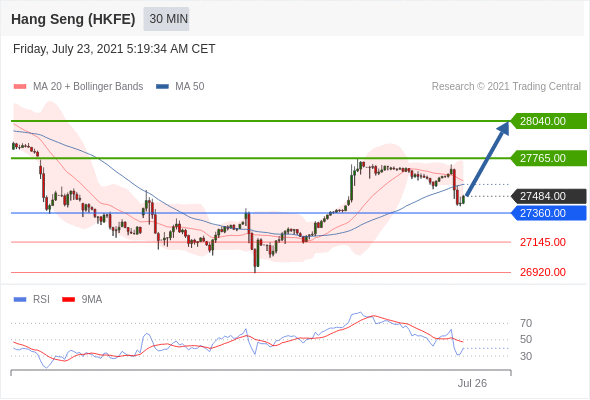Image resolution: width=590 pixels, height=400 pixels.
Task: Click the blue RSI legend swatch
Action: click(20, 300)
